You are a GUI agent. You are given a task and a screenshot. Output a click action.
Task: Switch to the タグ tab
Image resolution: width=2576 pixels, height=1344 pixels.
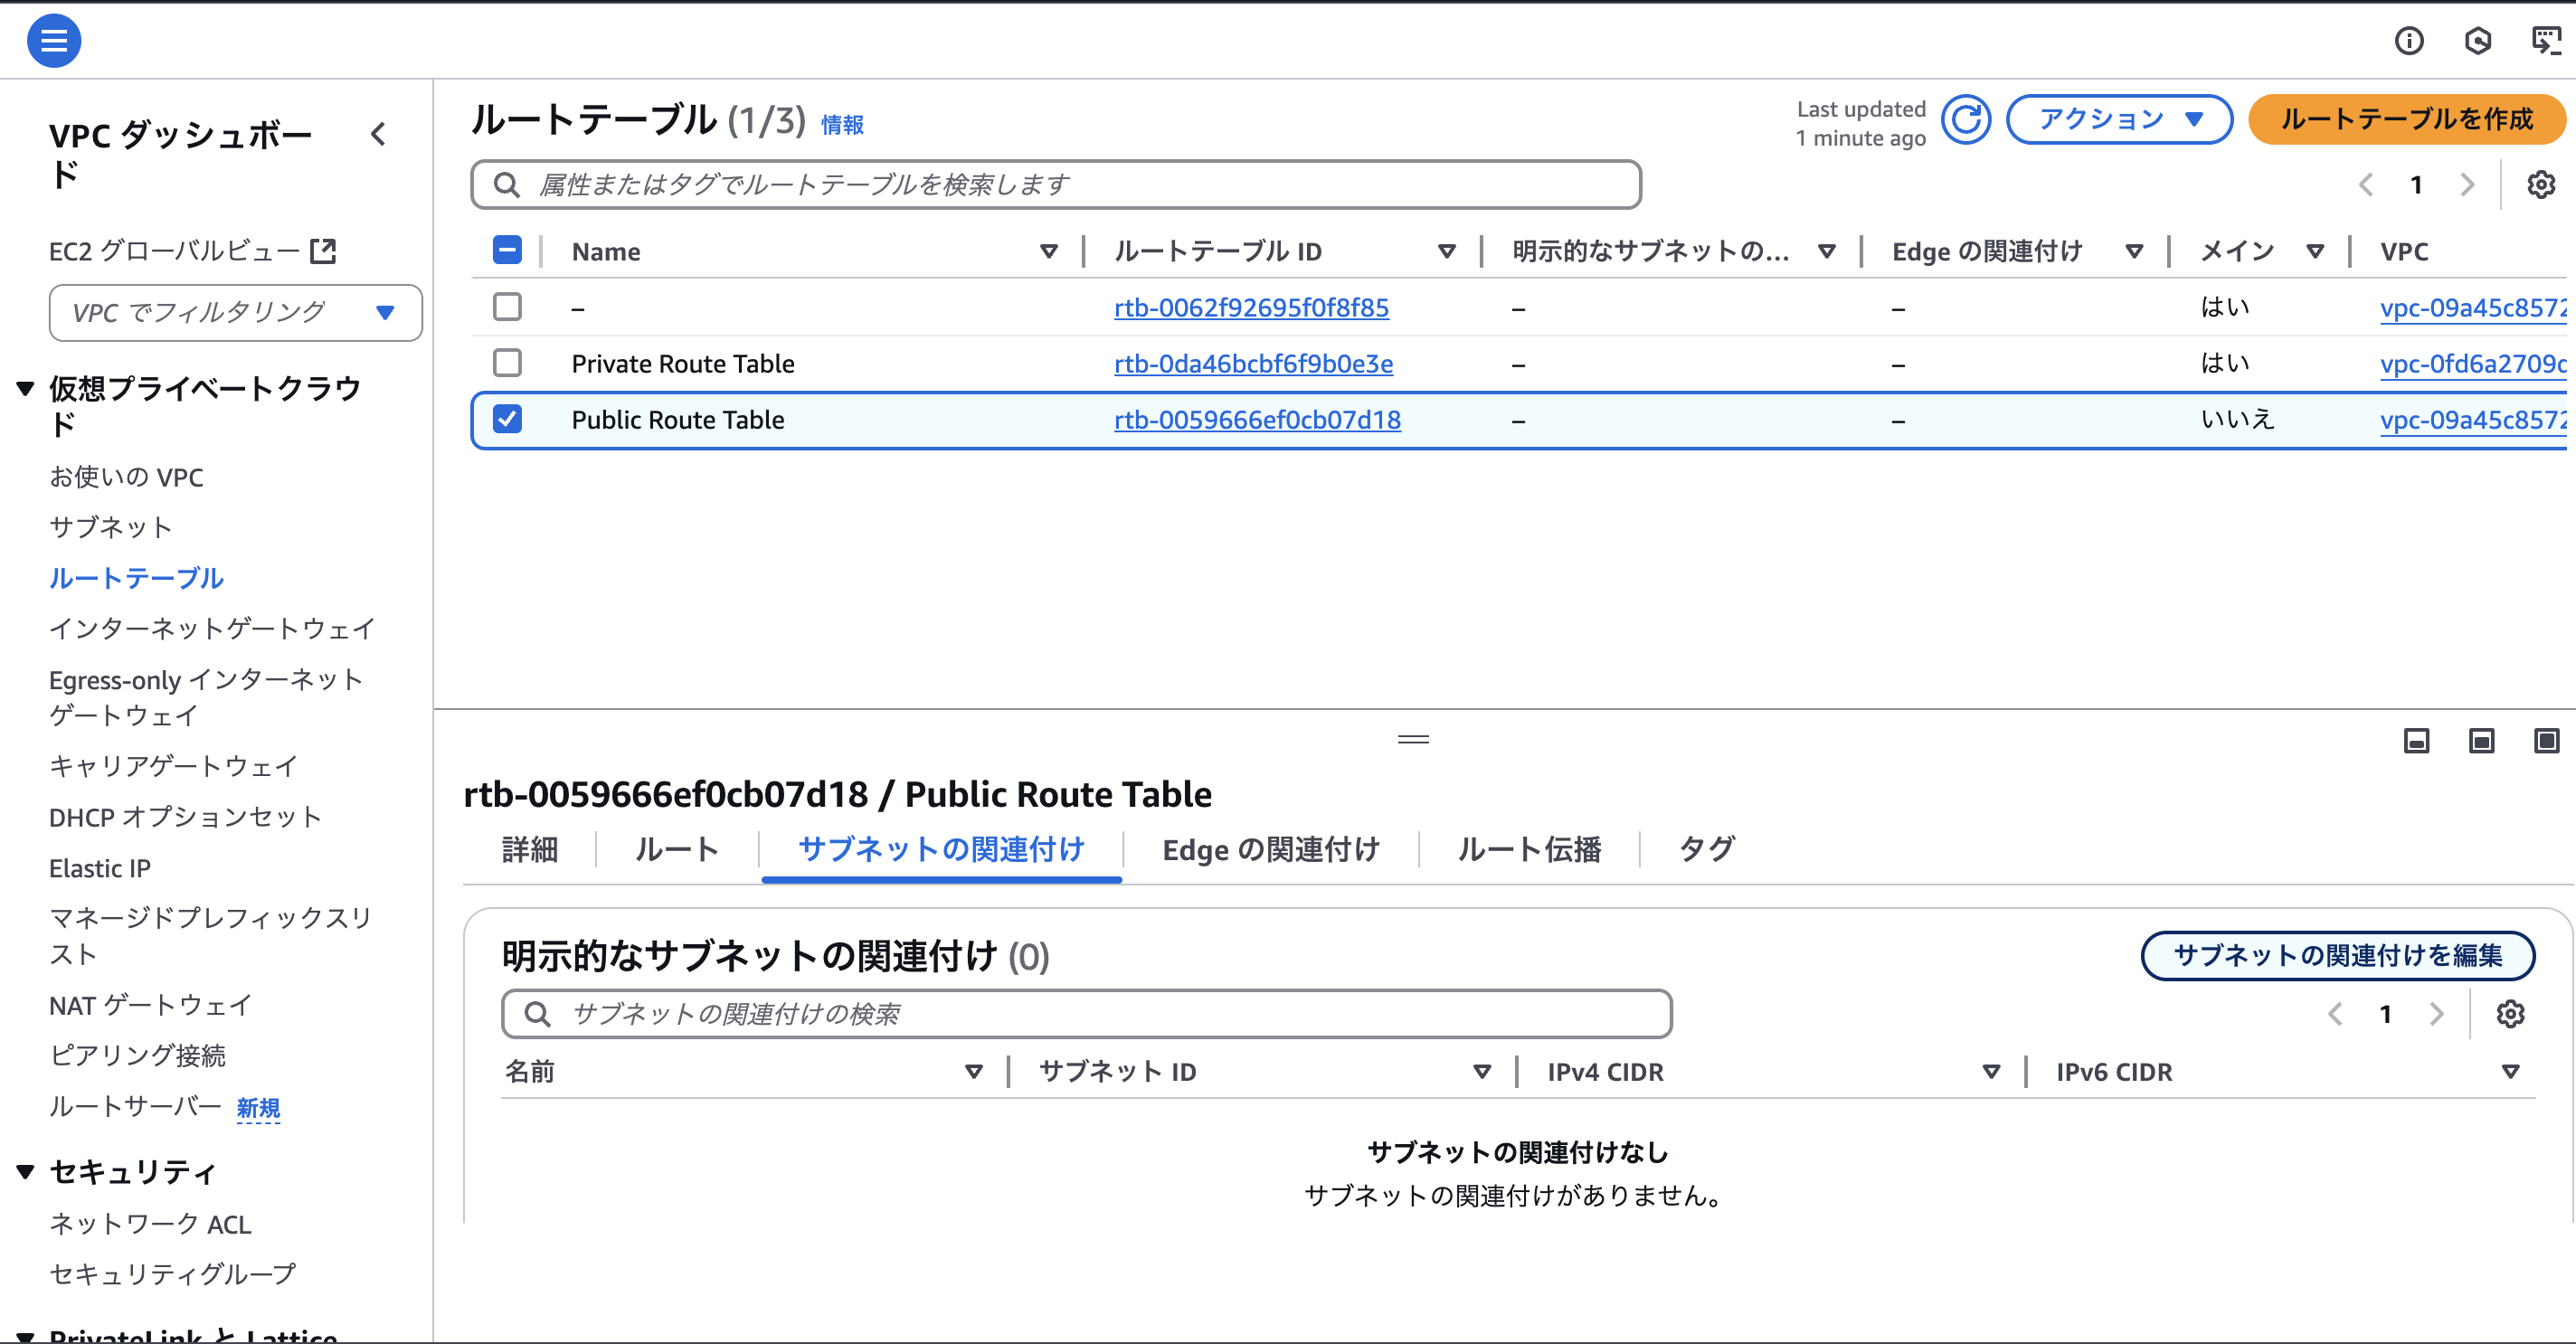click(1706, 850)
